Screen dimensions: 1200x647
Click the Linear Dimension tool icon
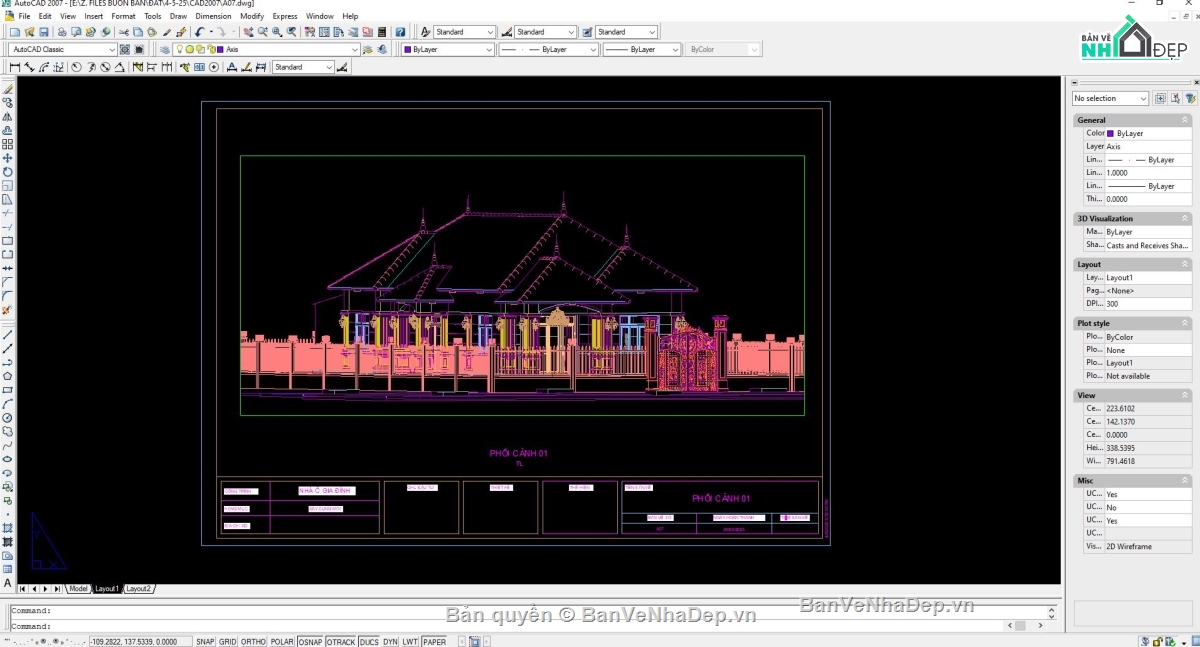(x=14, y=67)
